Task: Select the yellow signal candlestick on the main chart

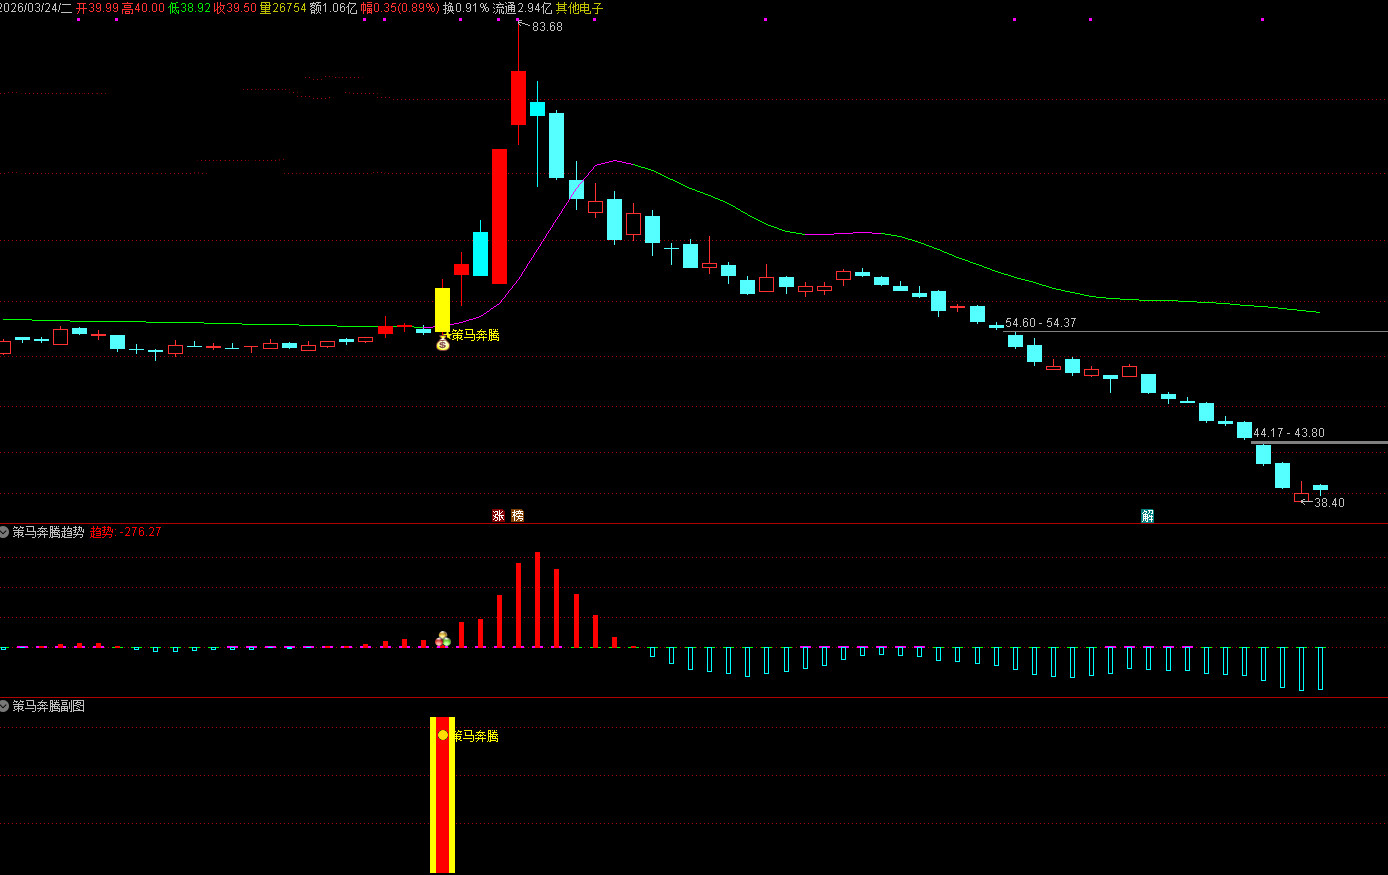Action: pos(442,309)
